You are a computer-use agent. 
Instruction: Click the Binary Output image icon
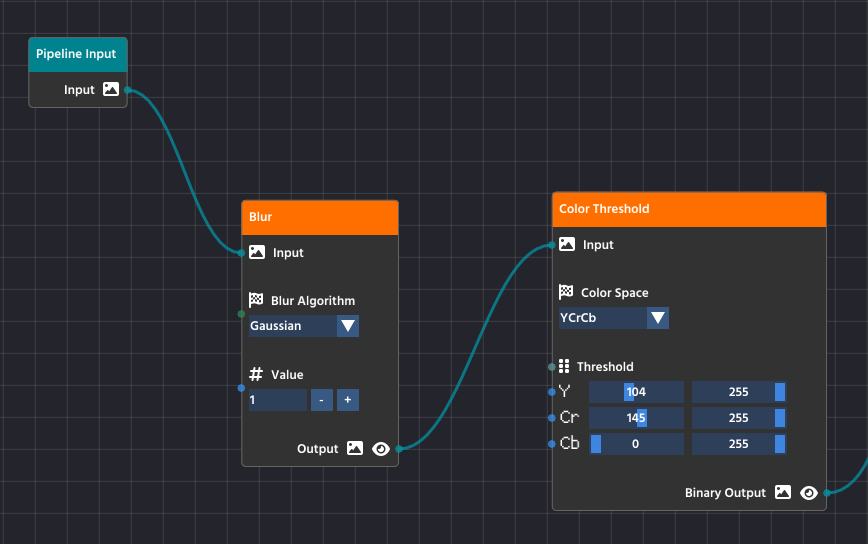[x=783, y=491]
